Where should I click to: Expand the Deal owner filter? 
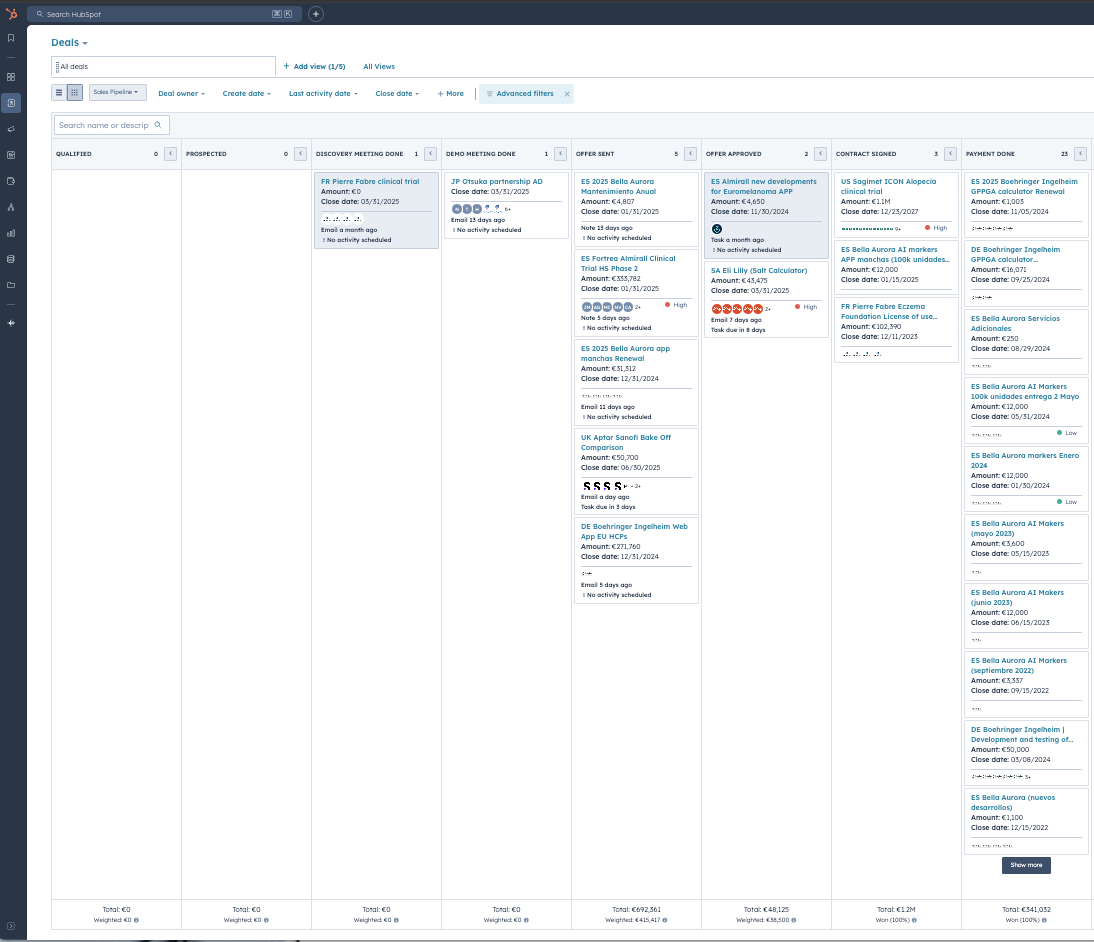point(181,94)
